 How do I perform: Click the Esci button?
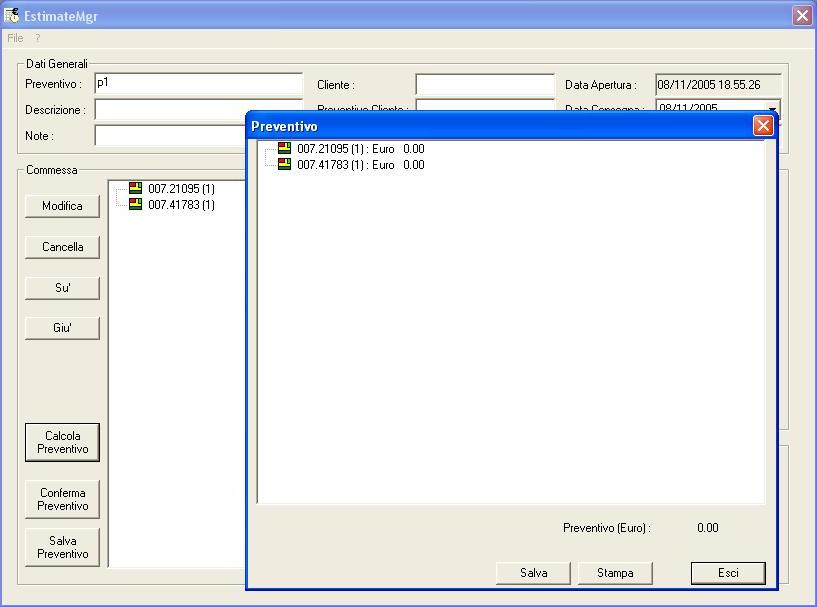pos(728,573)
